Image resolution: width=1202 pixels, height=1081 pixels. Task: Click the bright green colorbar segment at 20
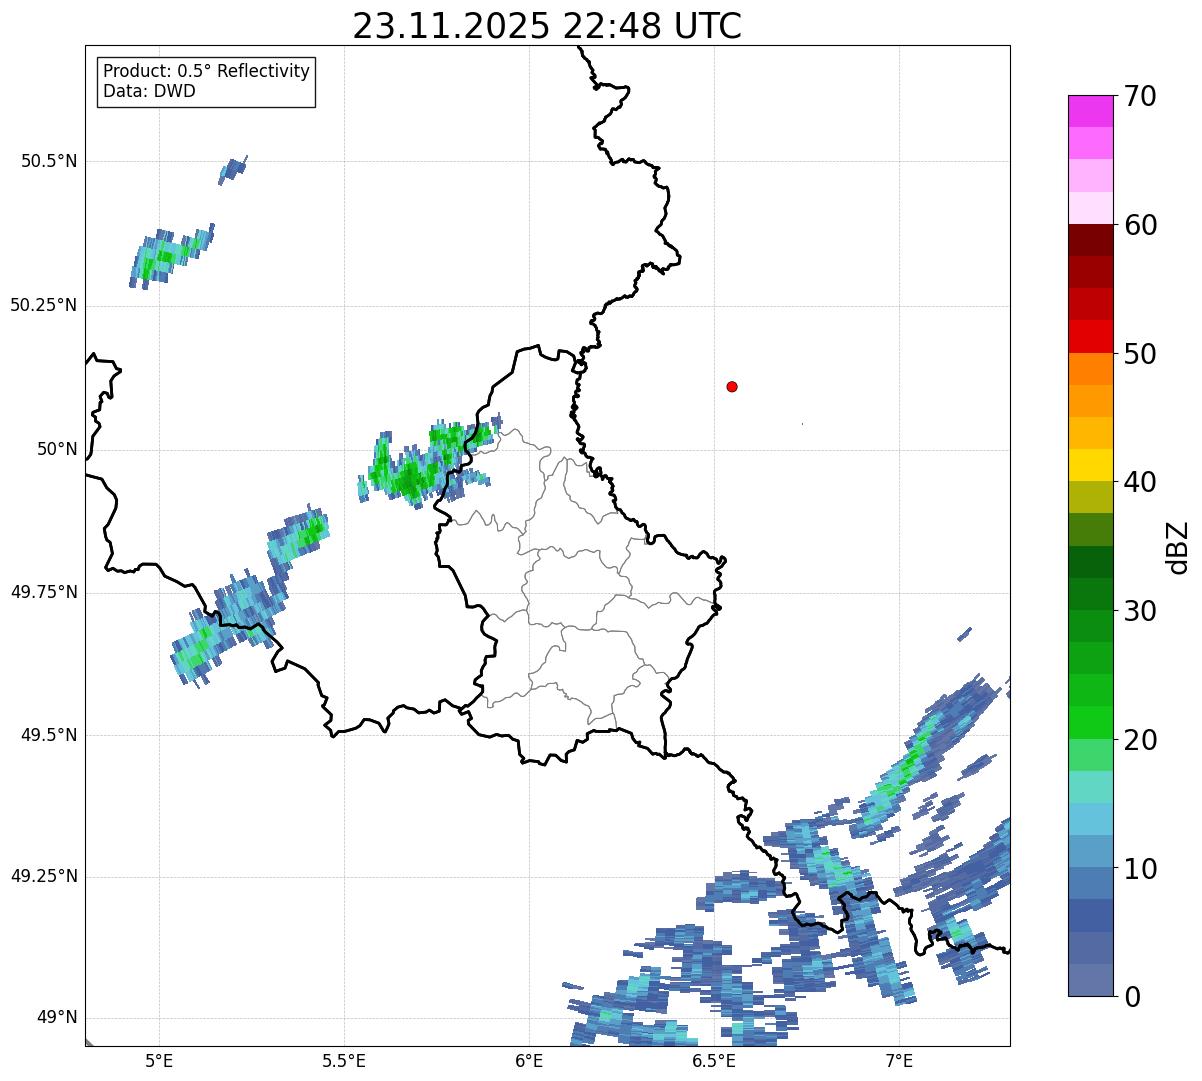(x=1090, y=723)
